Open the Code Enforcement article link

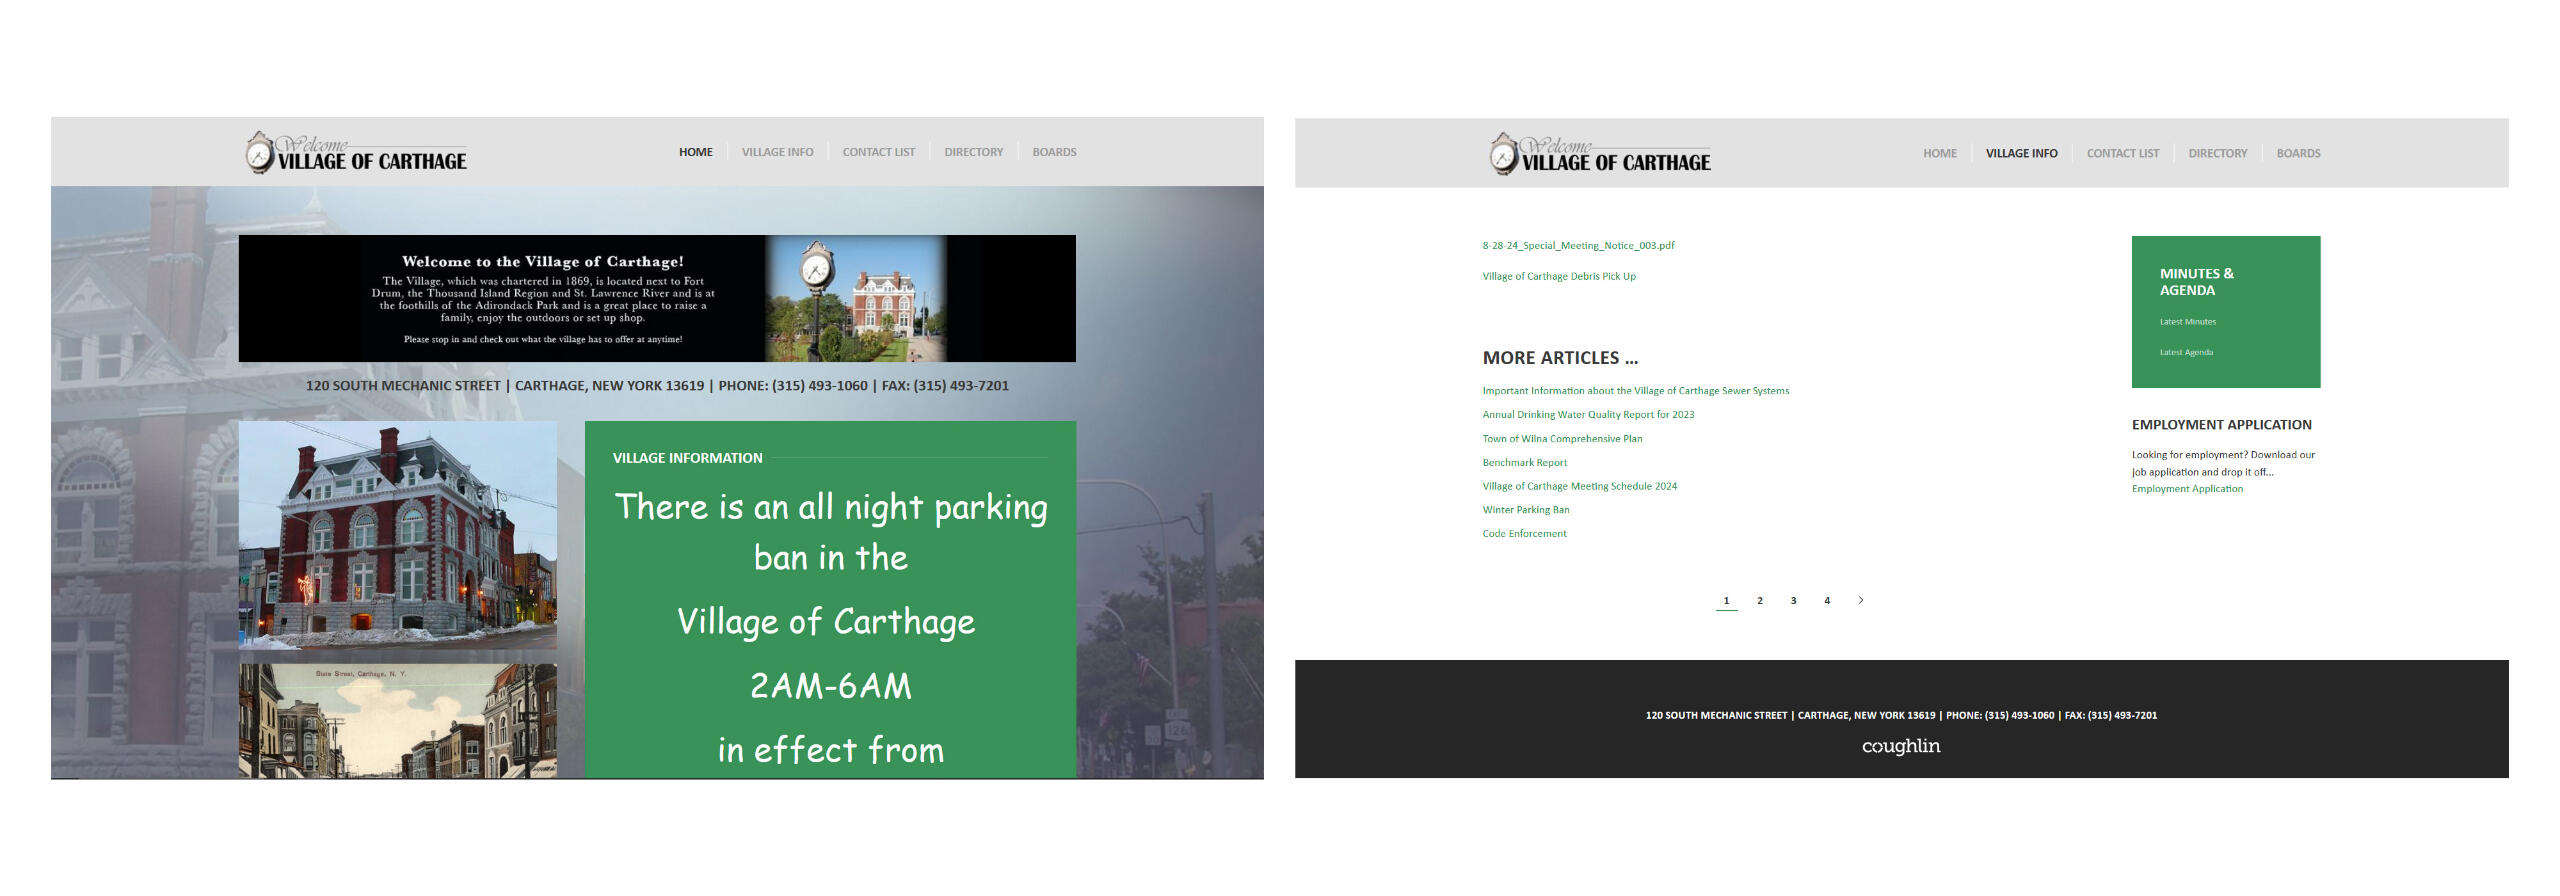coord(1524,534)
